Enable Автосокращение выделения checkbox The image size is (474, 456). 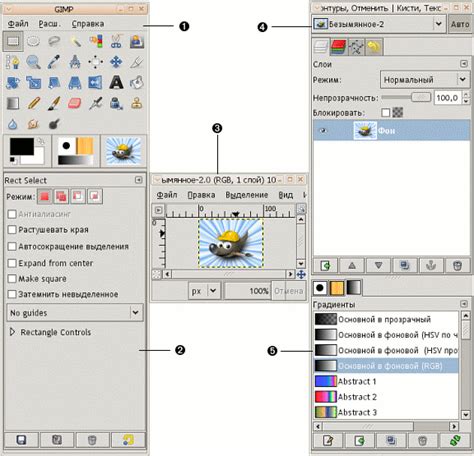tap(12, 246)
